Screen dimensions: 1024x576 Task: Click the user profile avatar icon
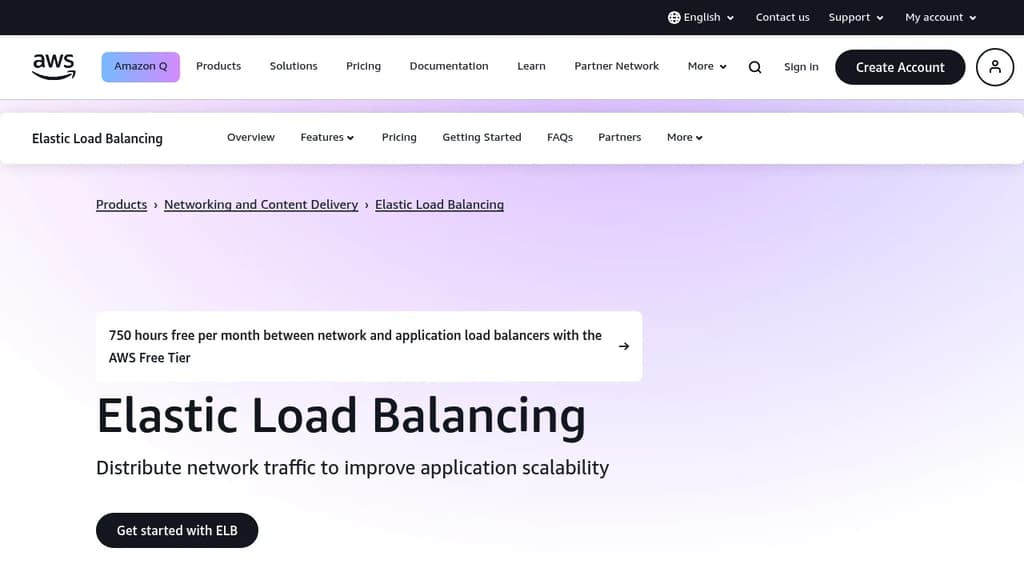point(995,67)
